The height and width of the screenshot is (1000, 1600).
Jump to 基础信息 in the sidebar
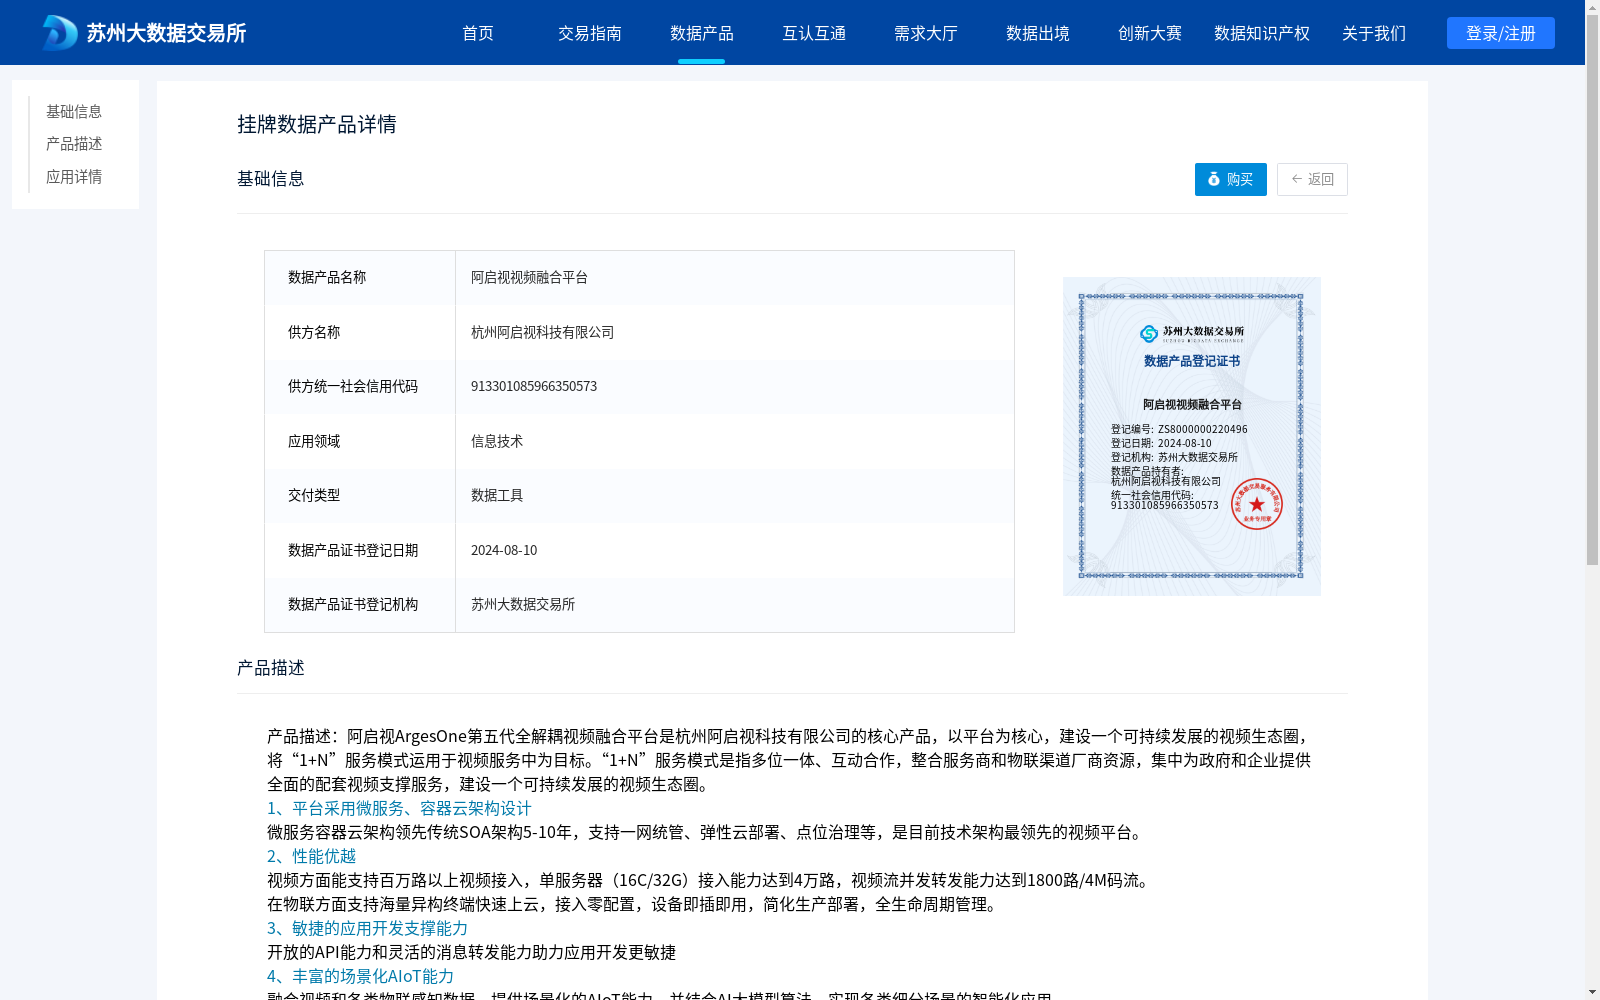pyautogui.click(x=74, y=111)
